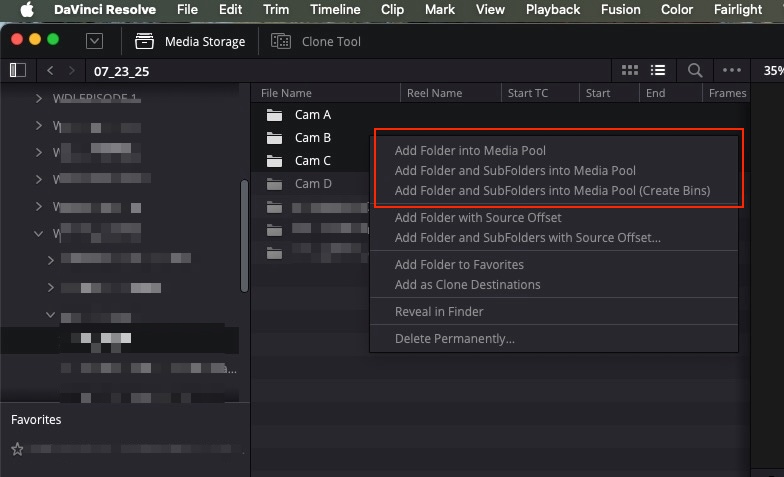Open the three-dot options menu
Screen dimensions: 784x477
coord(732,70)
